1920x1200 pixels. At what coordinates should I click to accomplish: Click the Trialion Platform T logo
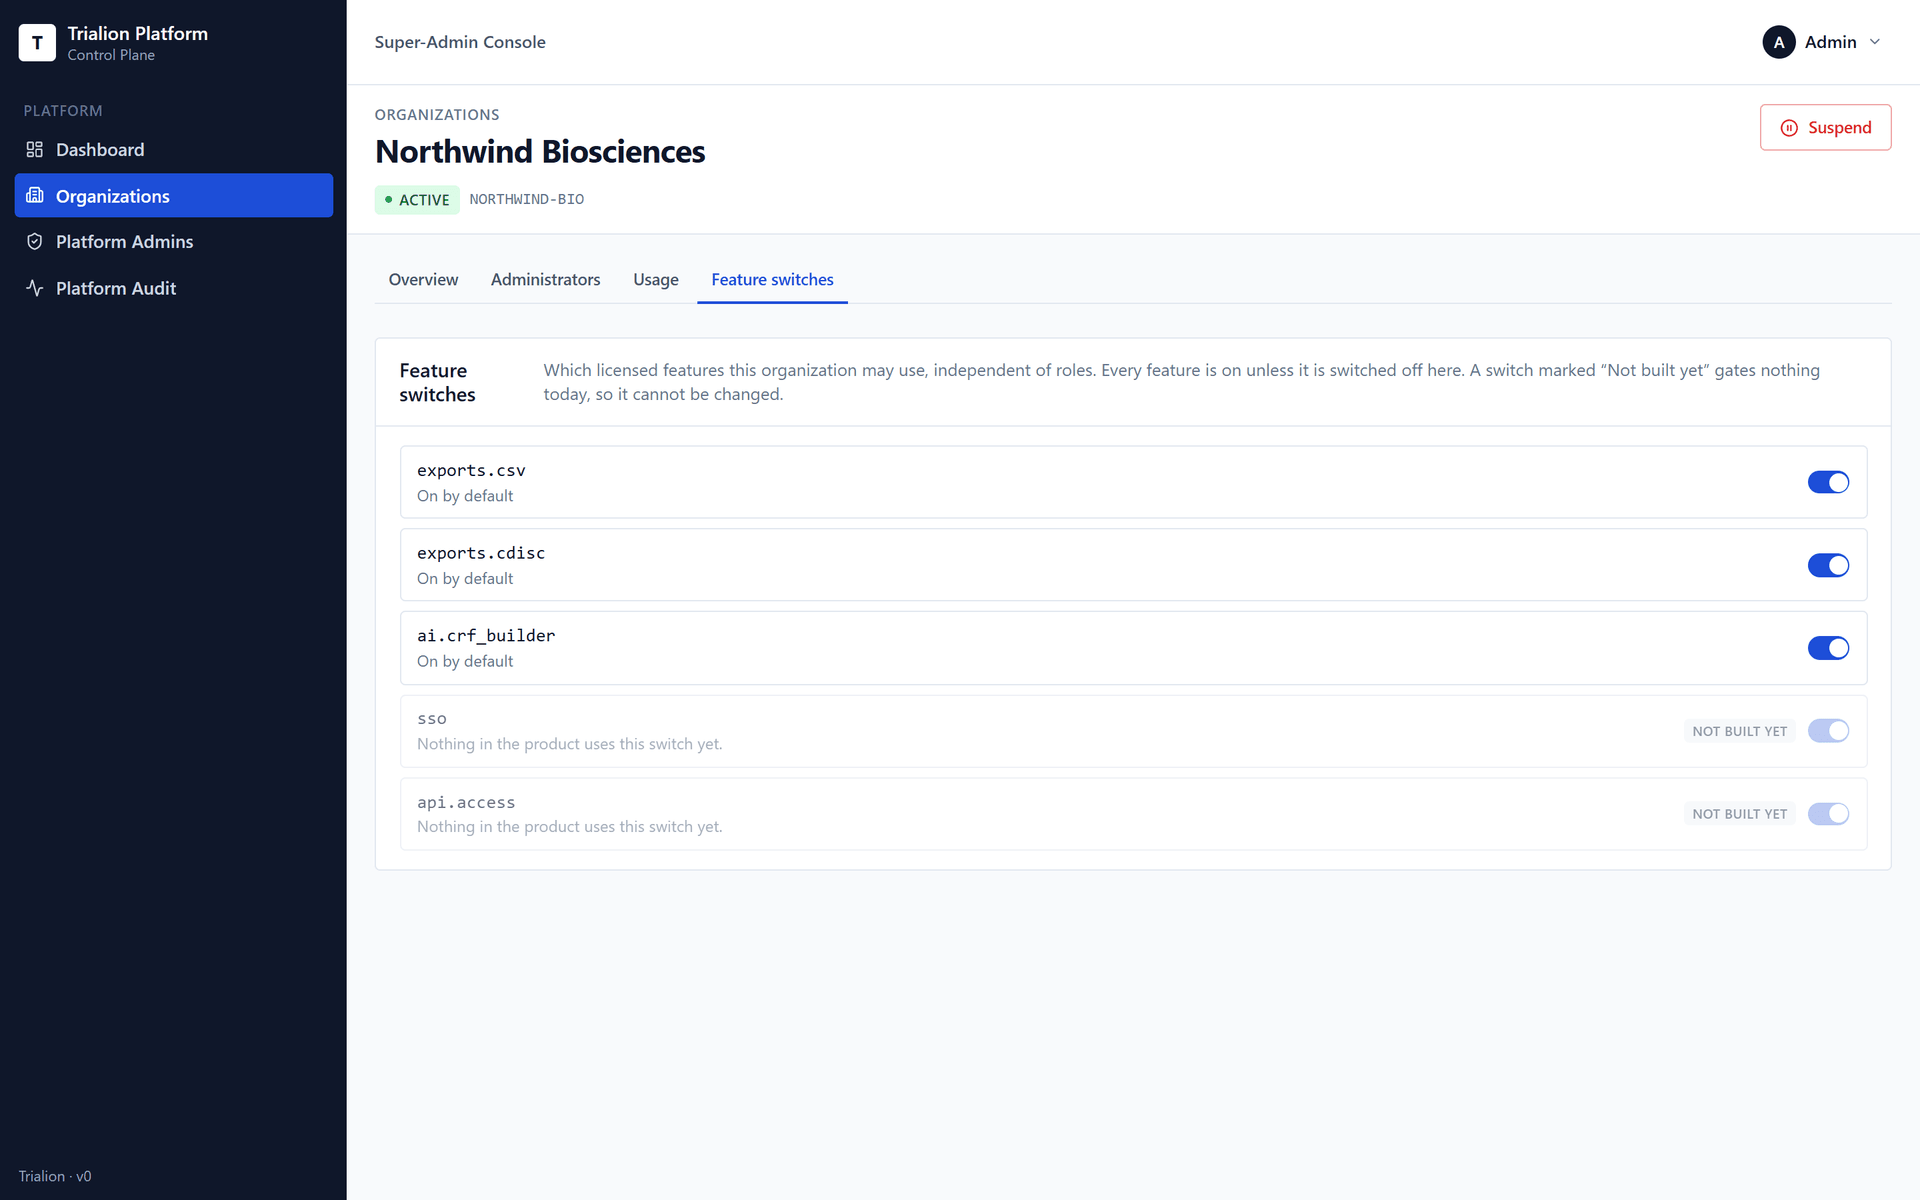(x=37, y=43)
